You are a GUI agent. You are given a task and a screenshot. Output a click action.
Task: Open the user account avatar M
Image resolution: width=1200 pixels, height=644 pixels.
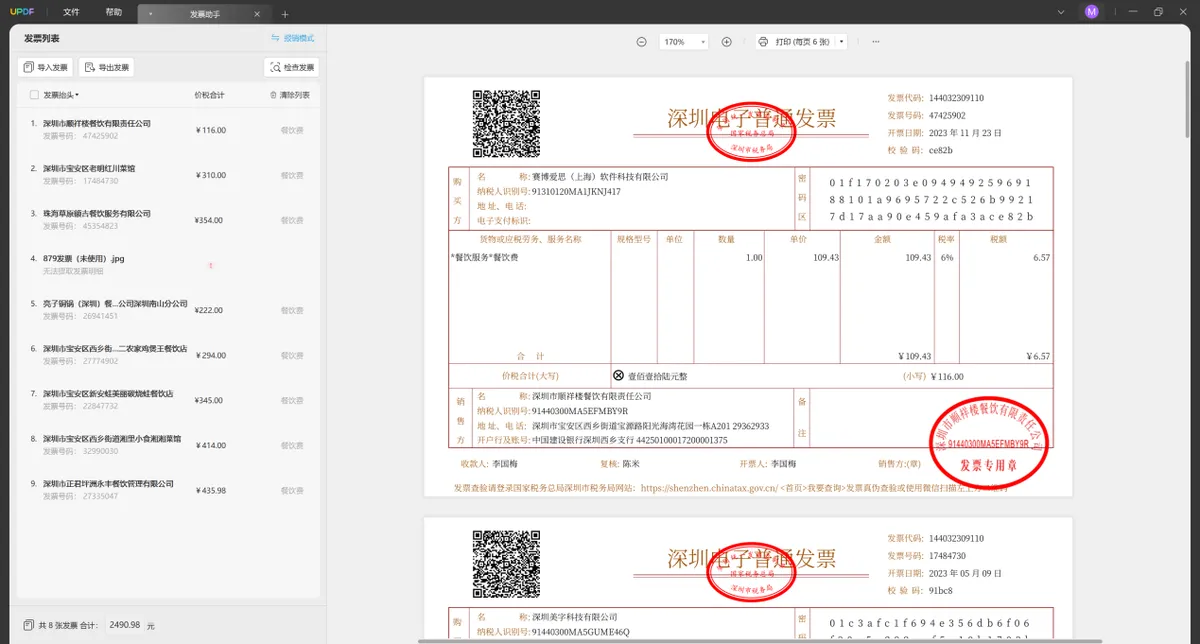click(1091, 12)
